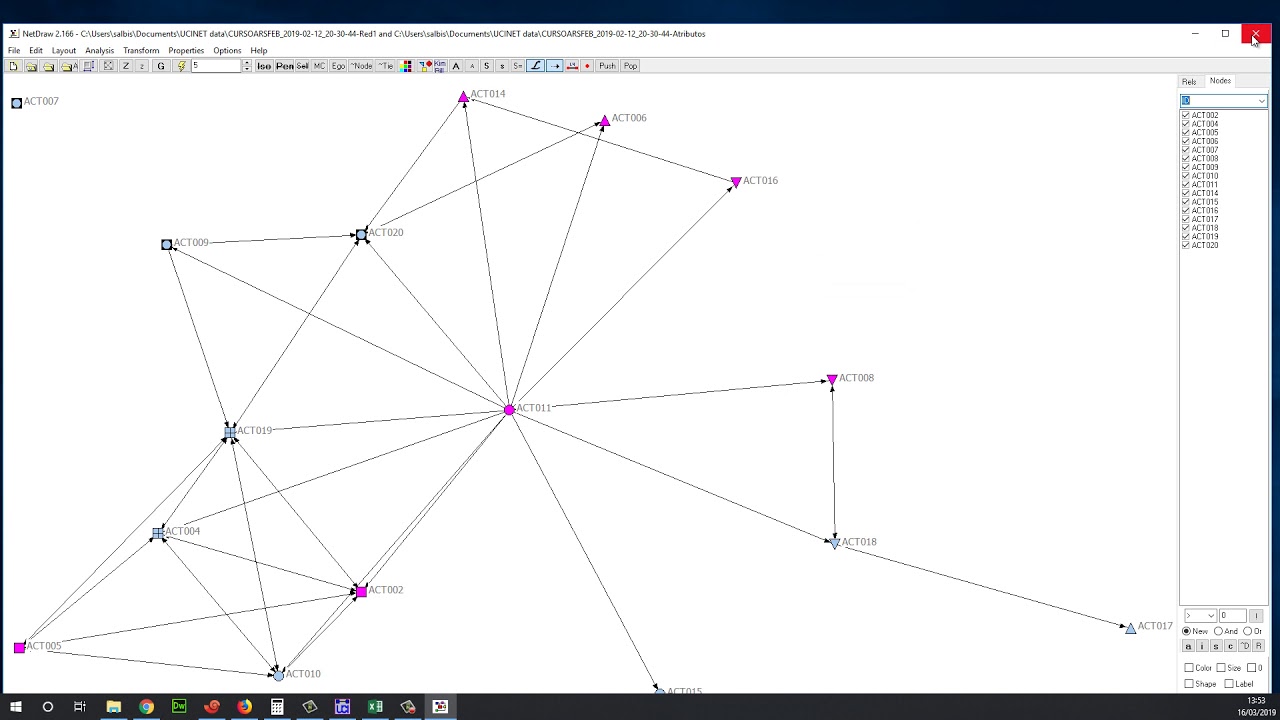Open the Options menu

[x=227, y=50]
